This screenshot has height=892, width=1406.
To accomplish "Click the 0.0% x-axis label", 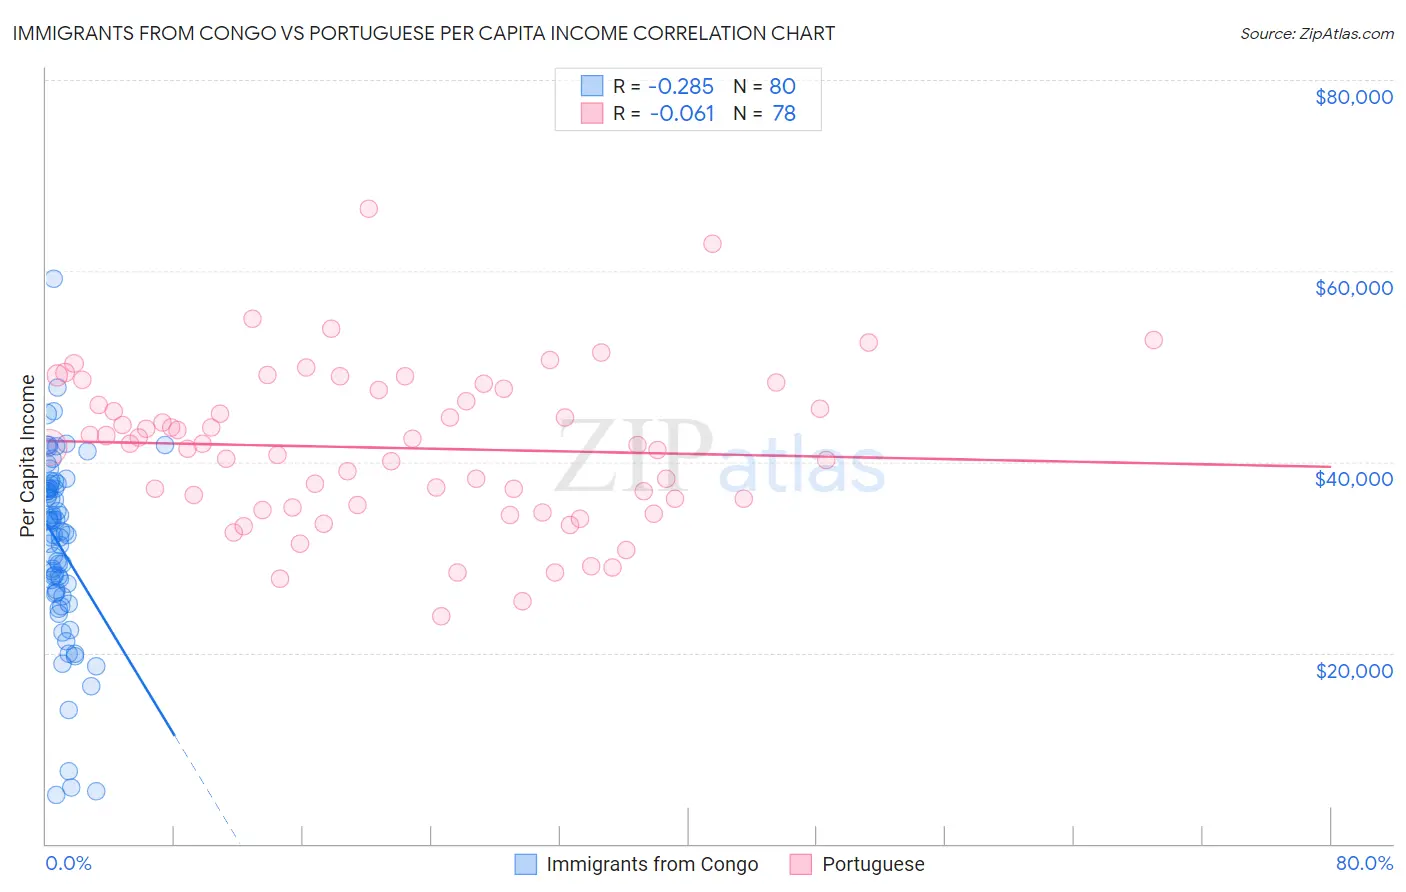I will click(69, 863).
